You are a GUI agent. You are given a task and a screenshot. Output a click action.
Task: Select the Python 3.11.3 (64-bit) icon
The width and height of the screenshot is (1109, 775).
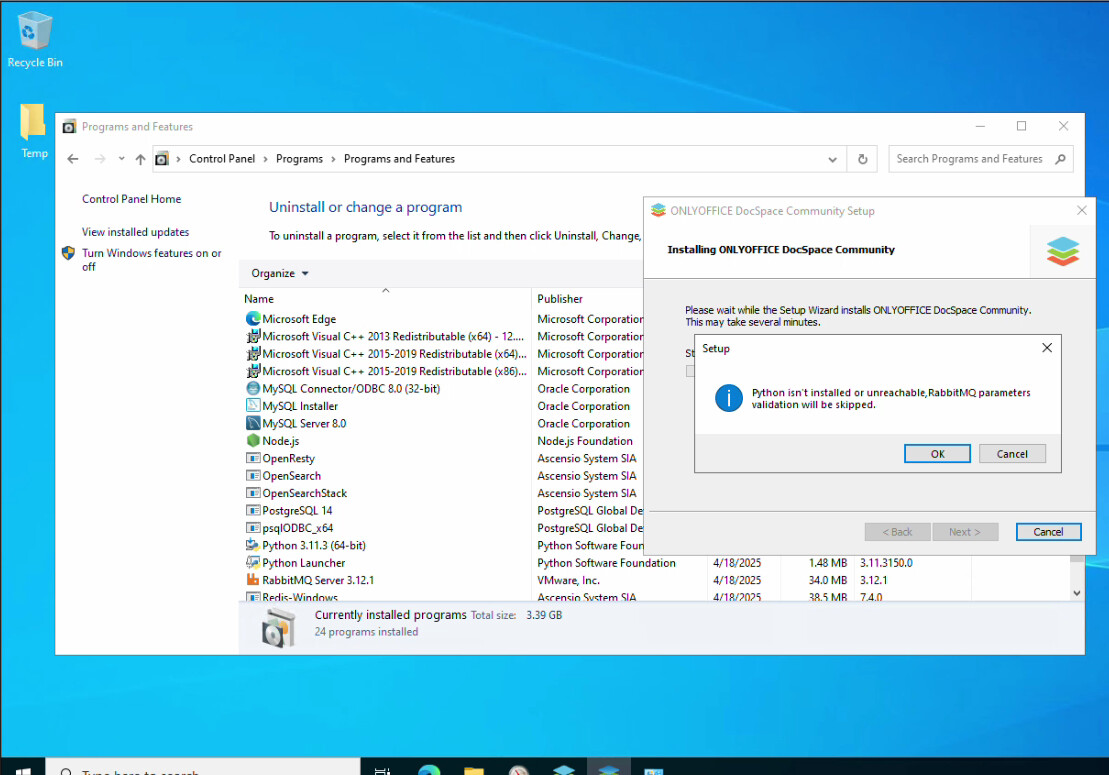tap(252, 545)
